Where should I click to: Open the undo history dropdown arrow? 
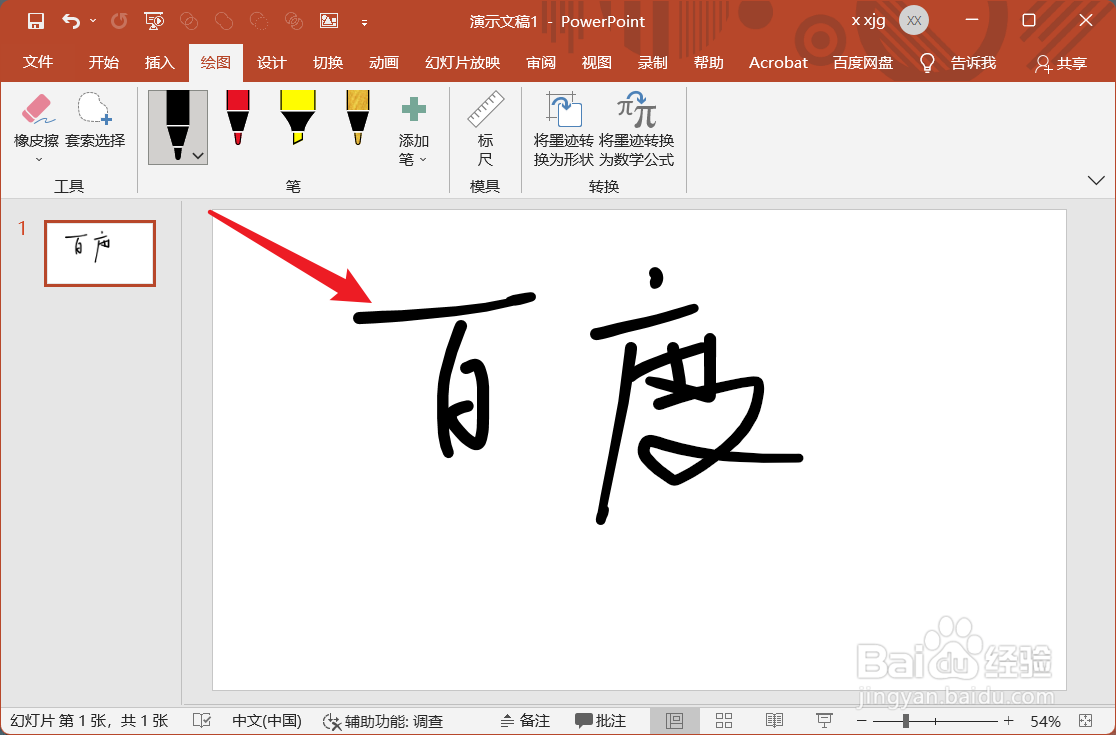coord(93,21)
